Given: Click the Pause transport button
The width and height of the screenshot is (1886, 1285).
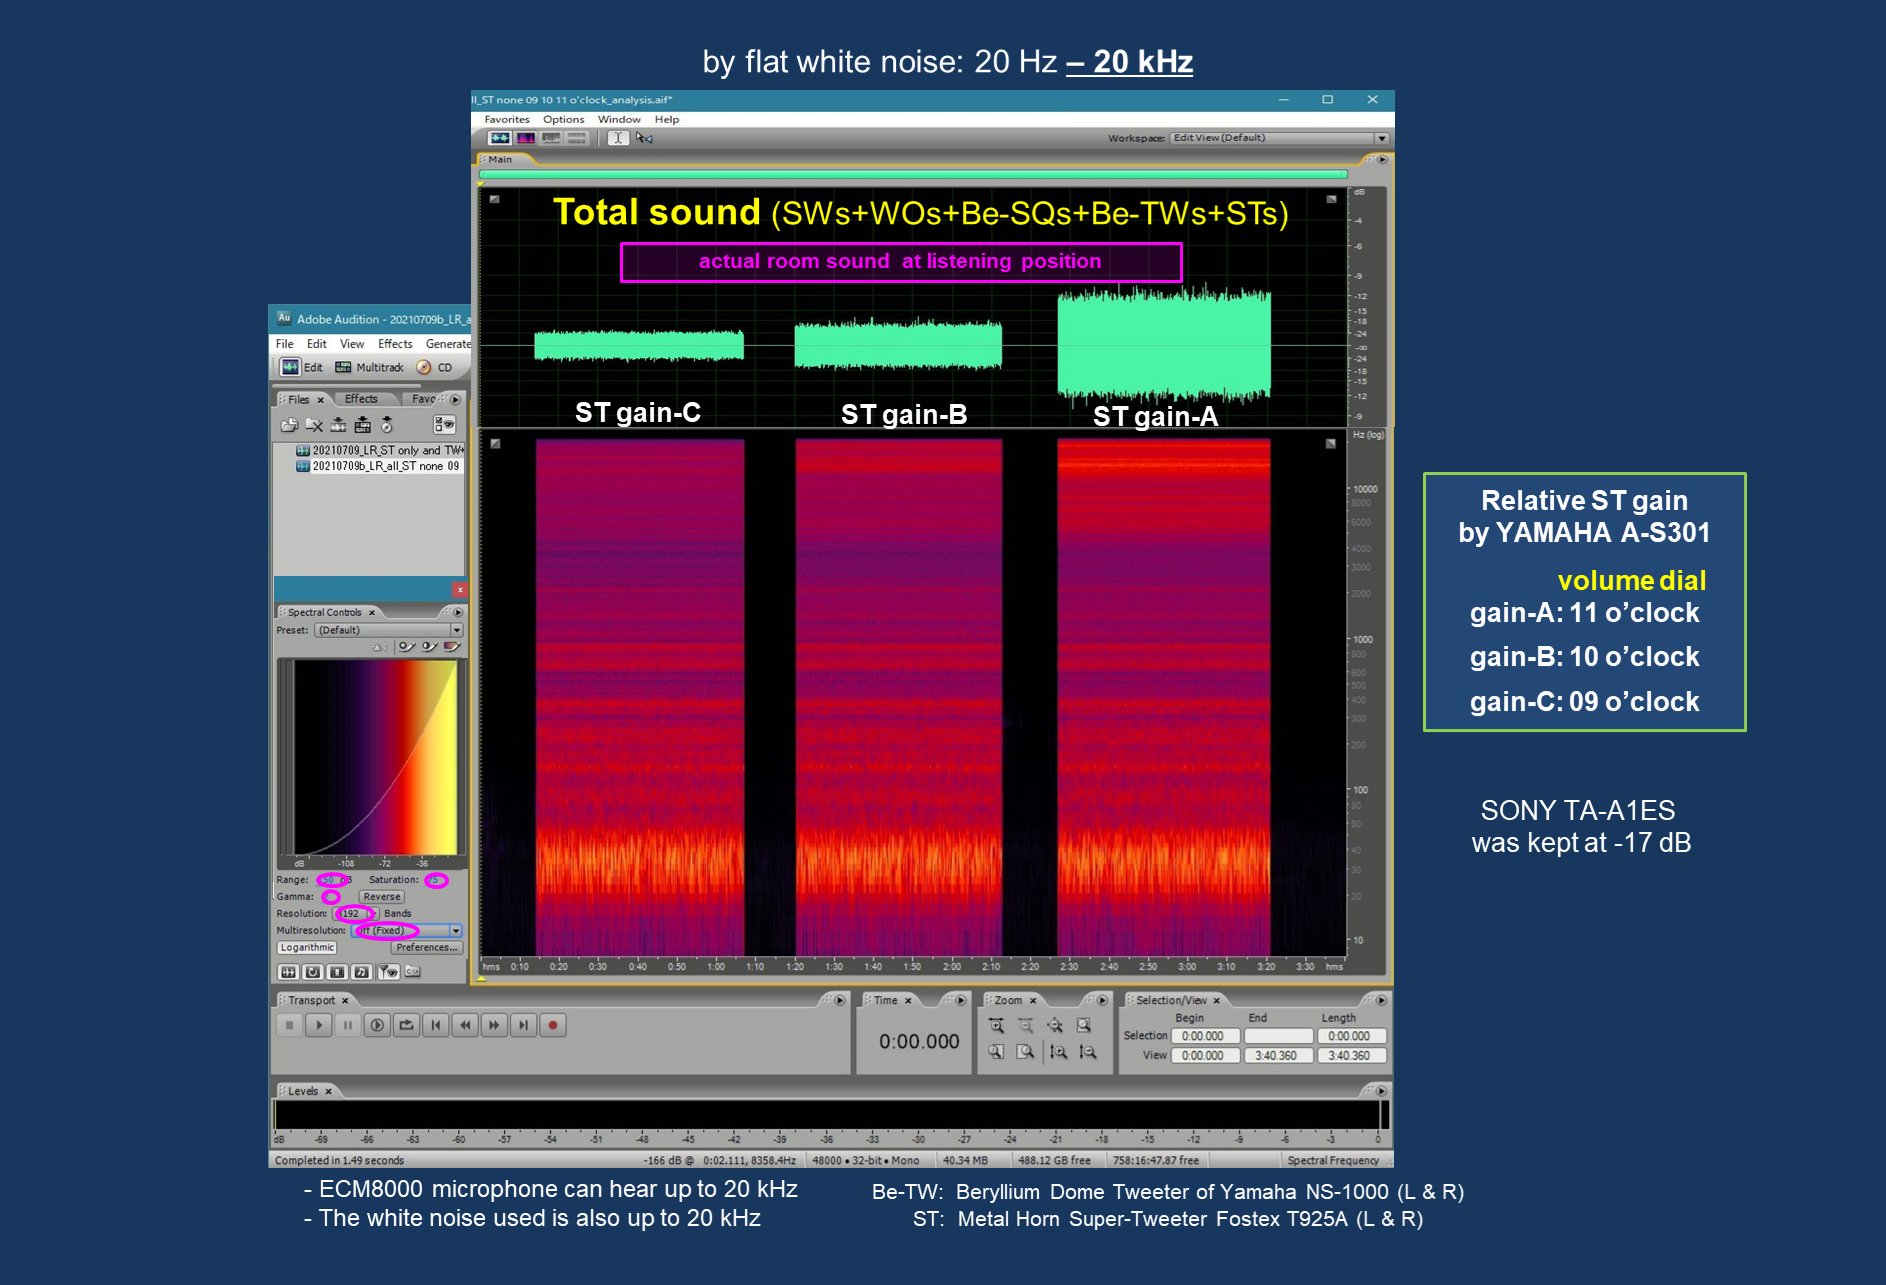Looking at the screenshot, I should (347, 1025).
